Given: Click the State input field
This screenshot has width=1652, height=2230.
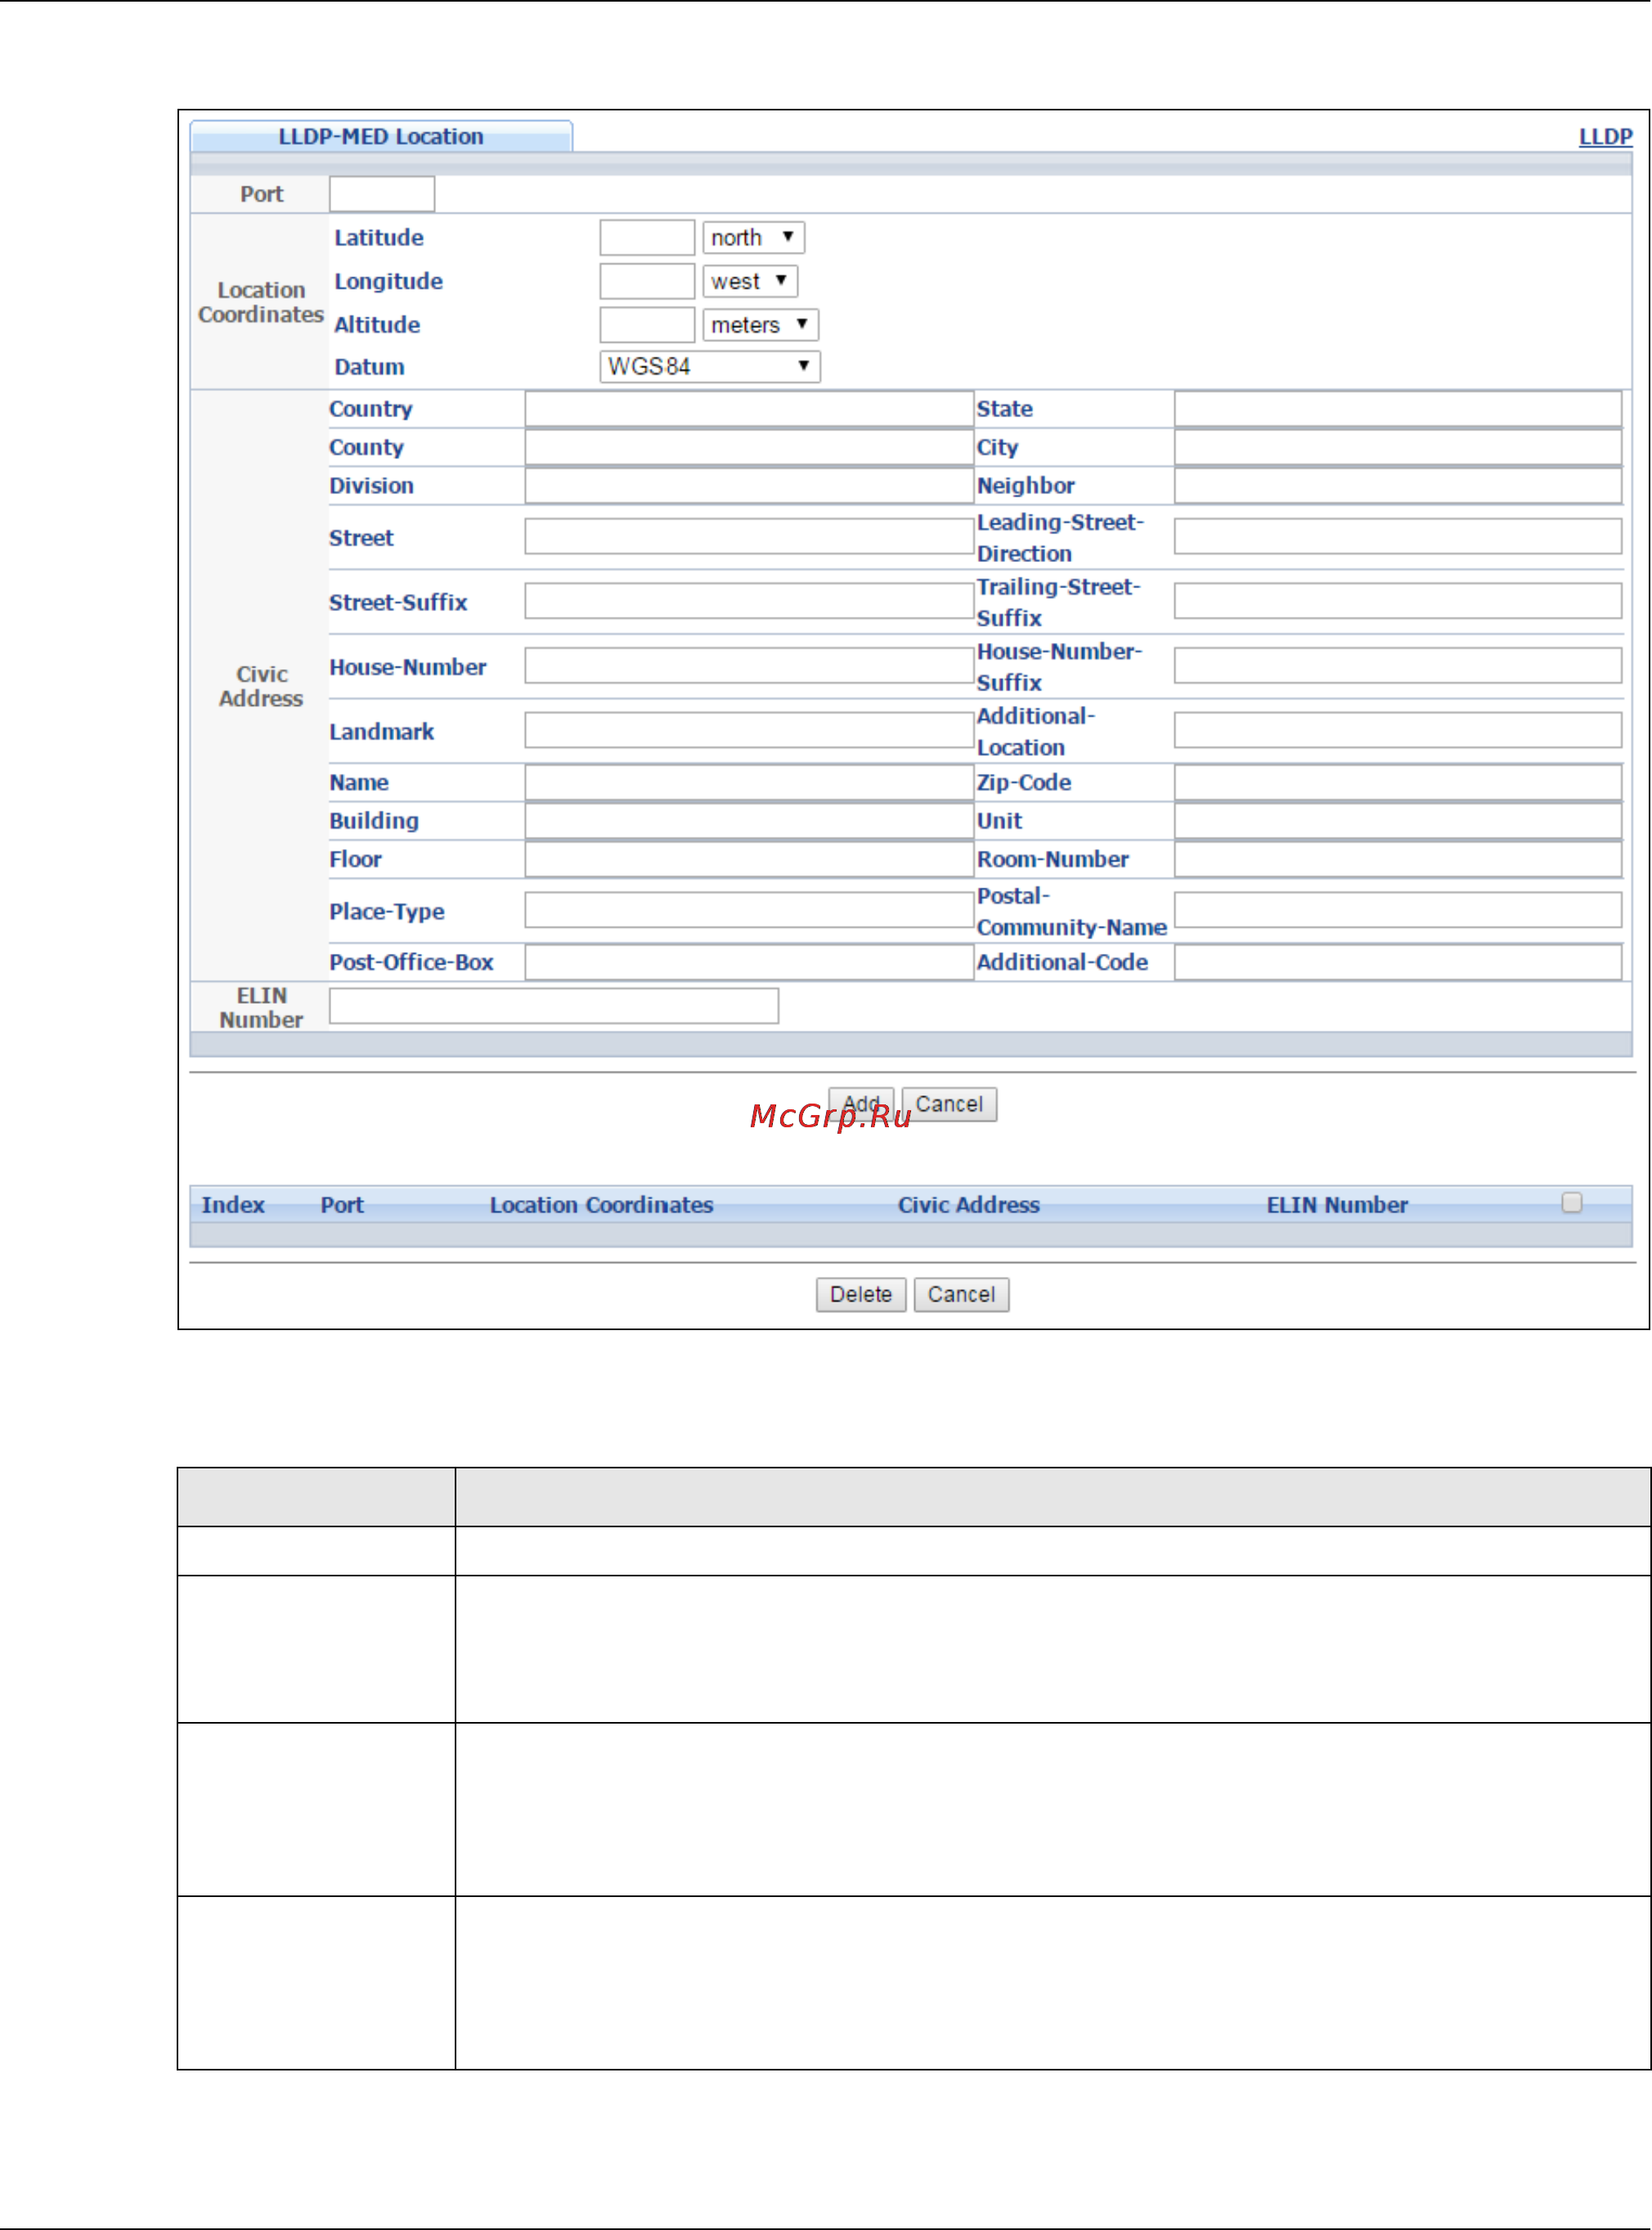Looking at the screenshot, I should click(1398, 409).
